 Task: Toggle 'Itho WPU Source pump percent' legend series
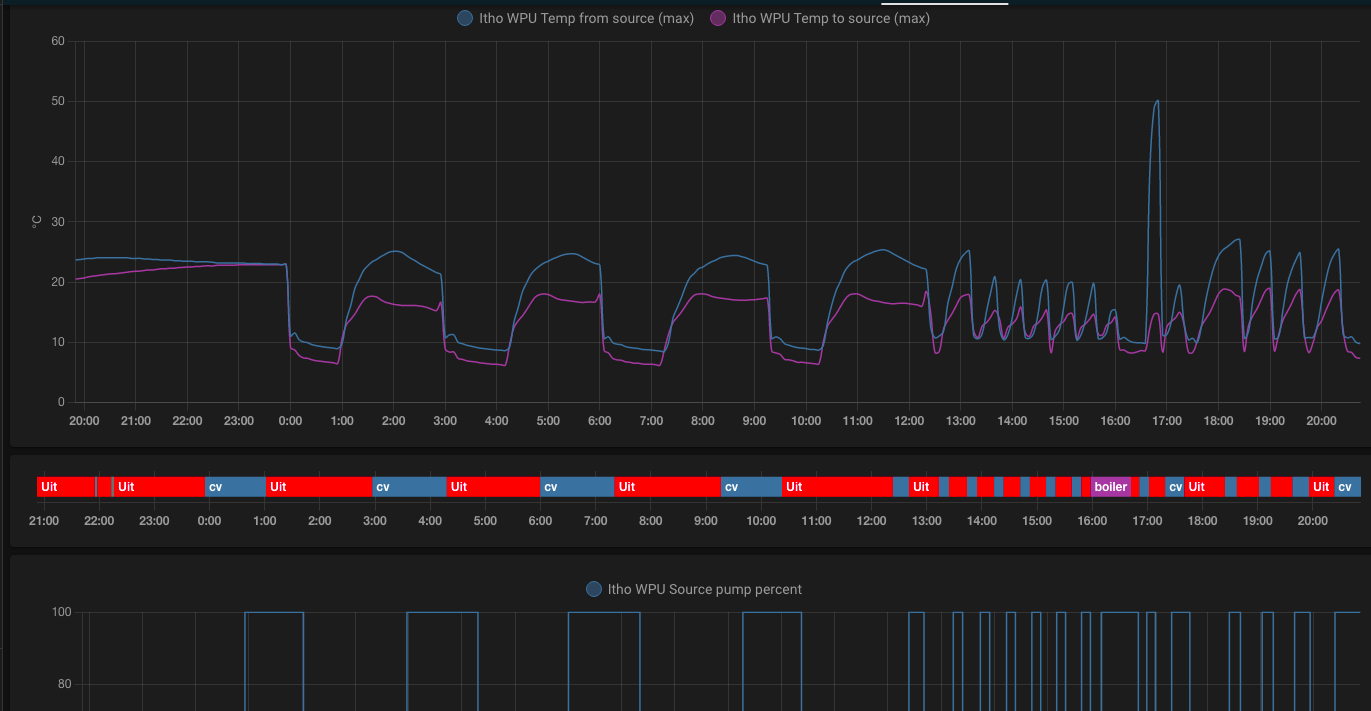694,589
